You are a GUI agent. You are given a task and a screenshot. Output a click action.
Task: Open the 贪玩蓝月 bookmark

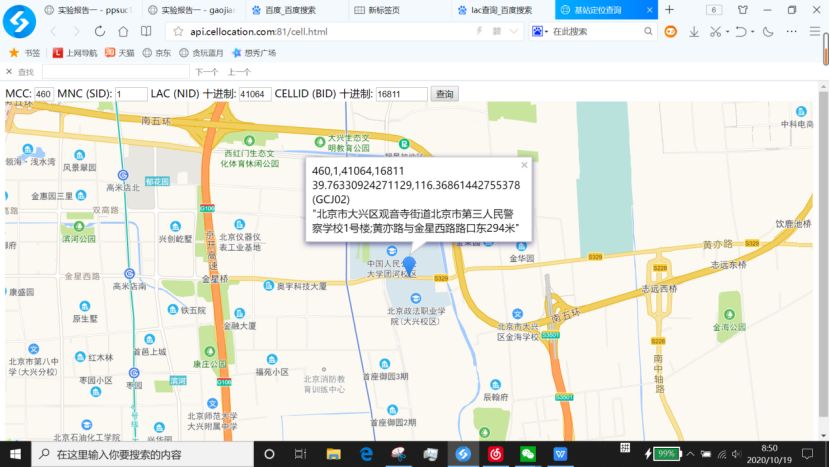point(201,53)
